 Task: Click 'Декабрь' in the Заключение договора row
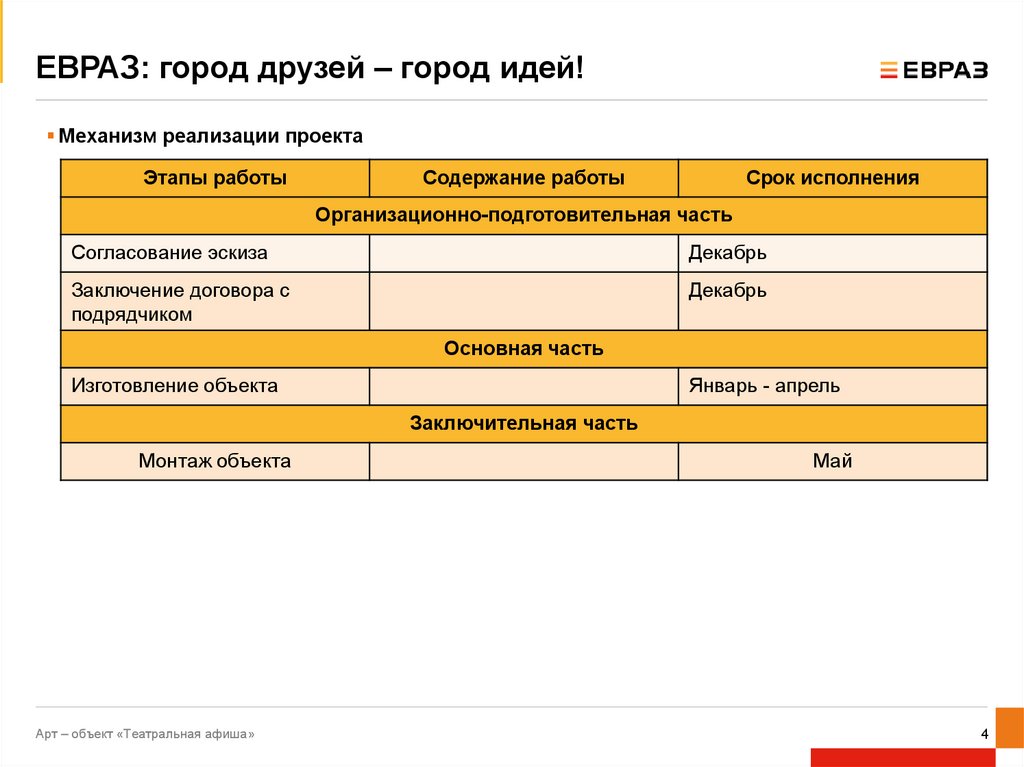click(x=833, y=301)
